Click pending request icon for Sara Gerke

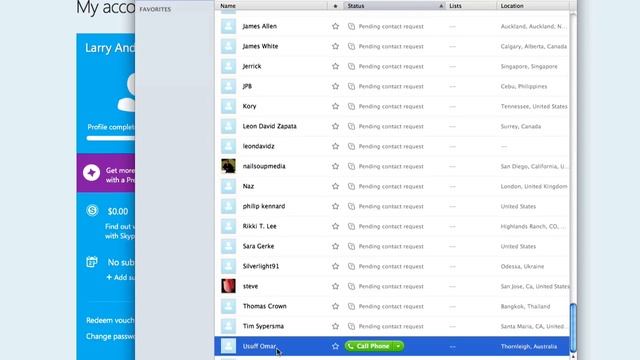[x=351, y=246]
